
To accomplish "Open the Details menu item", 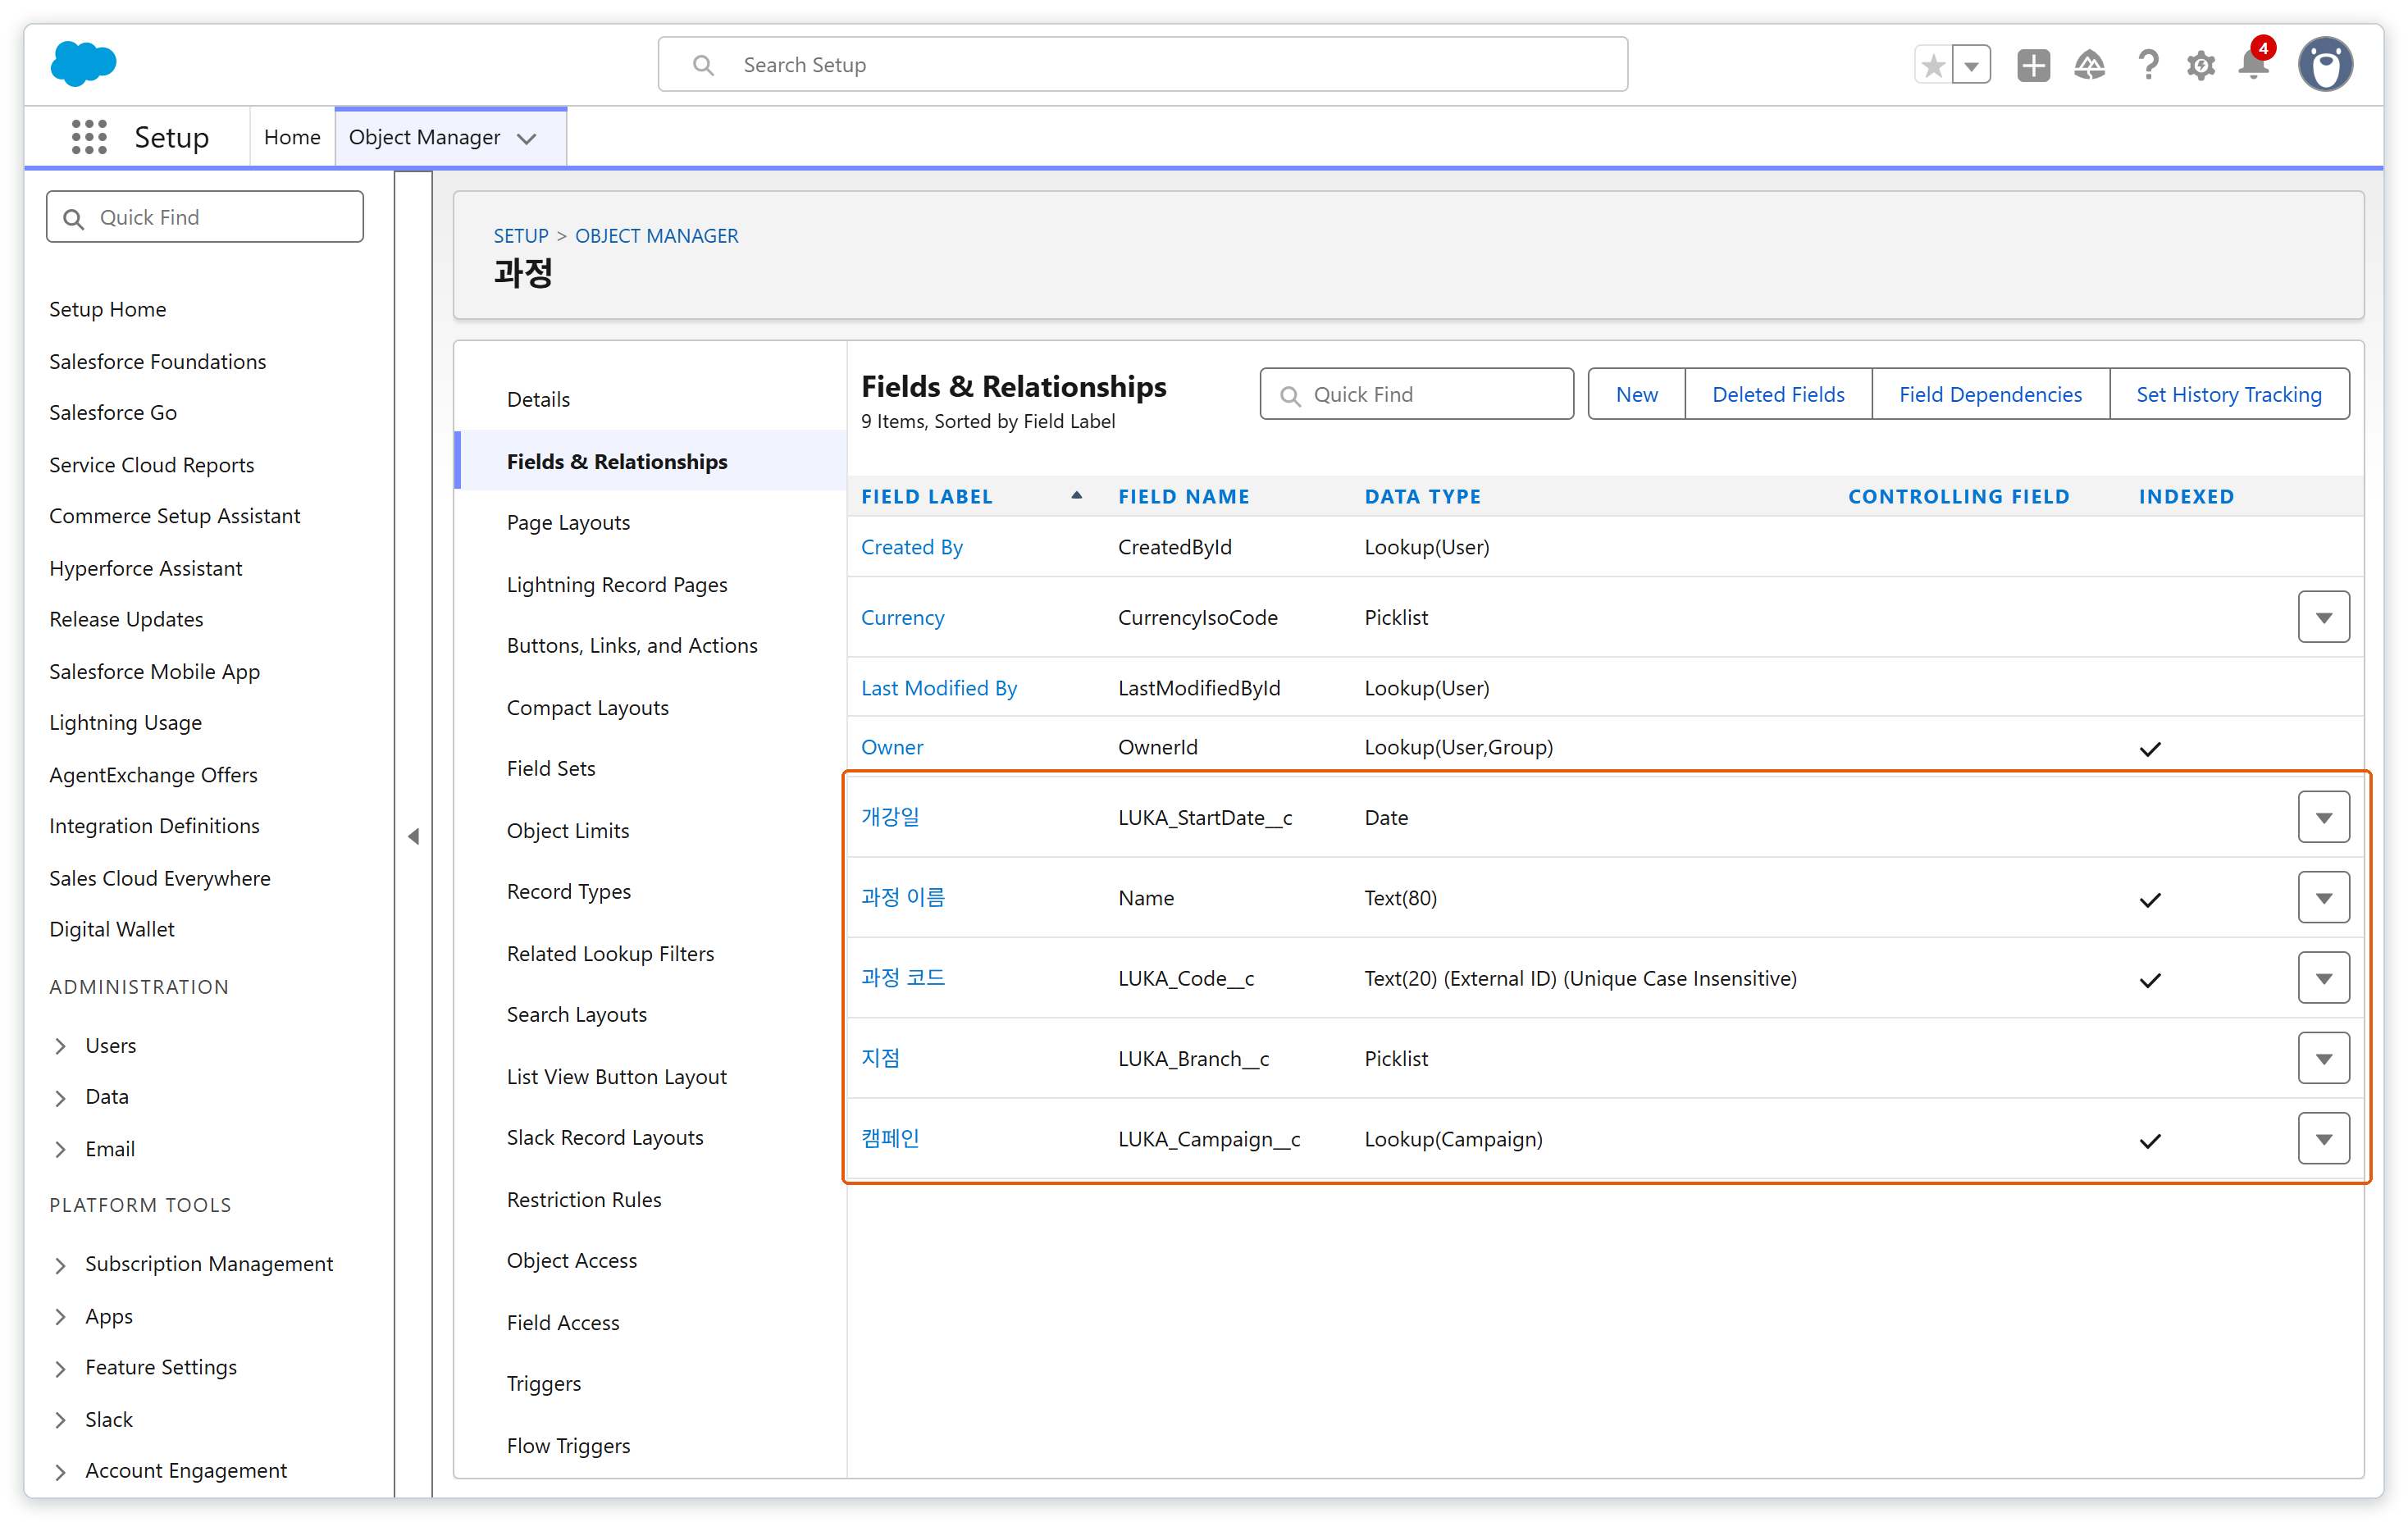I will [x=538, y=399].
